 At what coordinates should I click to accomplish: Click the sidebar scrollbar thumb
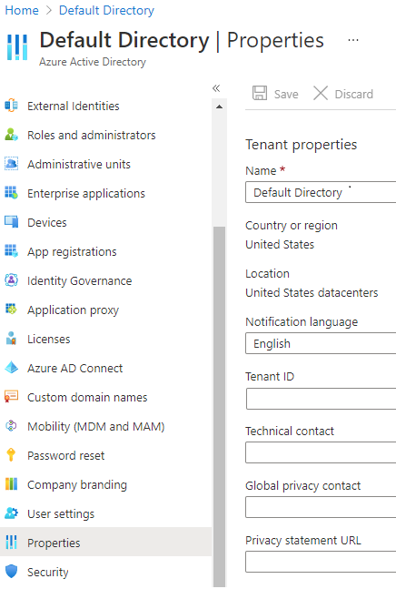(219, 406)
